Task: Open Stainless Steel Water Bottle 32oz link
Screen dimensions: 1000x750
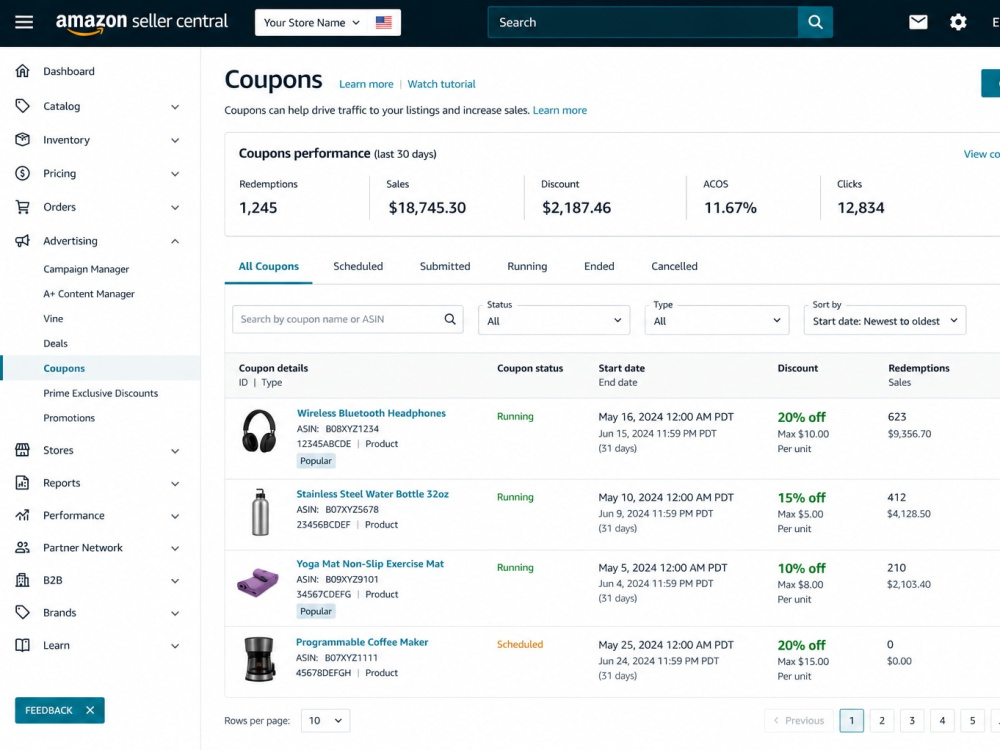Action: point(372,494)
